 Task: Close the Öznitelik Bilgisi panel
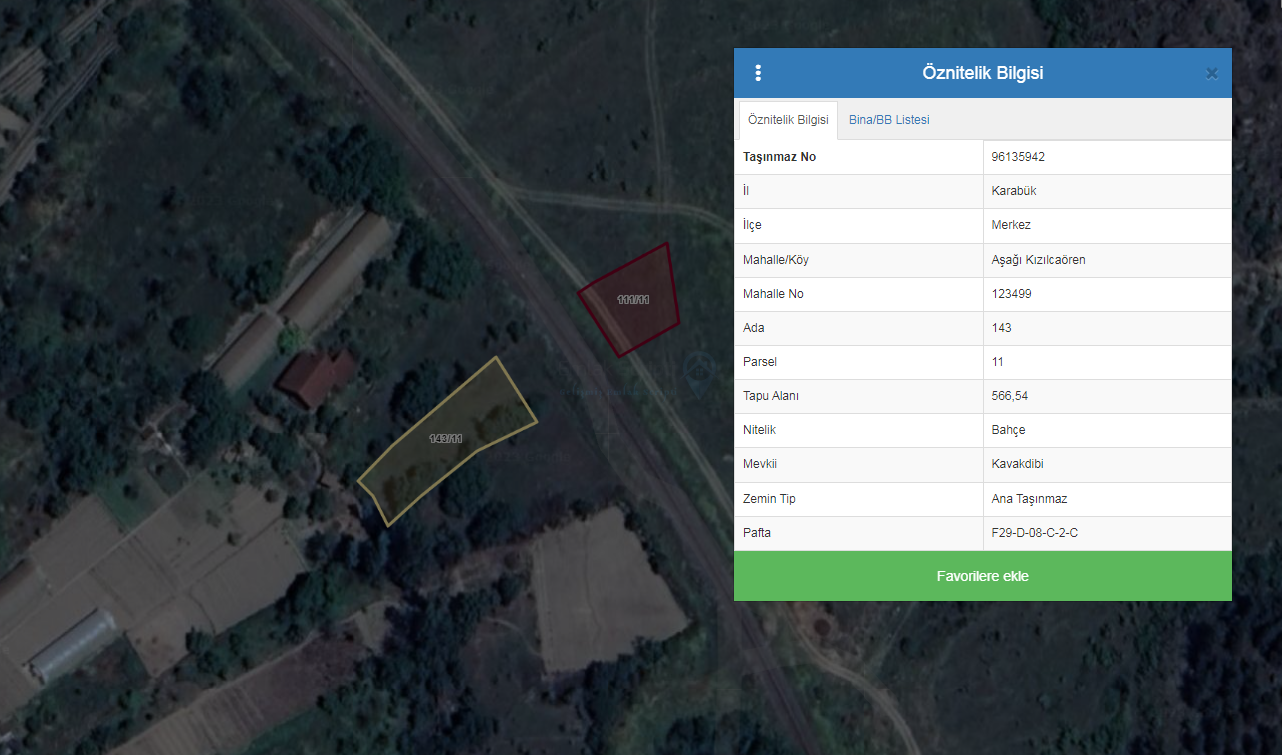tap(1211, 73)
